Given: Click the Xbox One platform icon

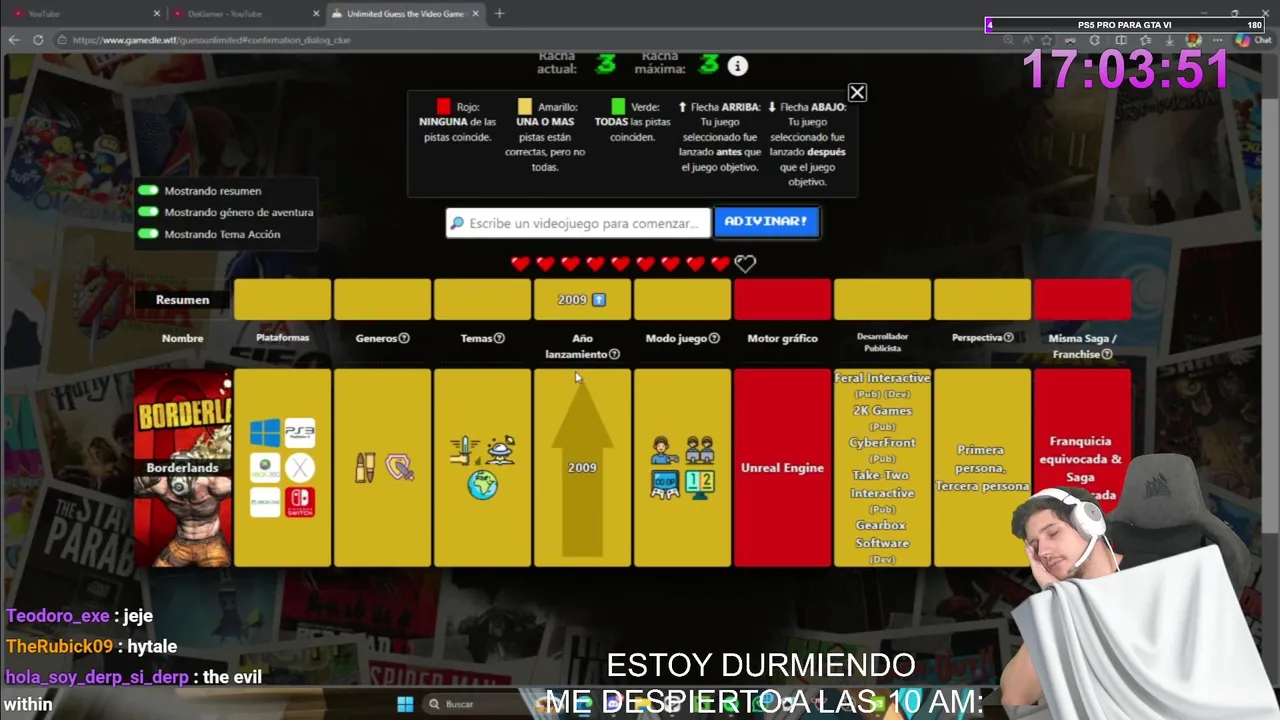Looking at the screenshot, I should pyautogui.click(x=265, y=502).
